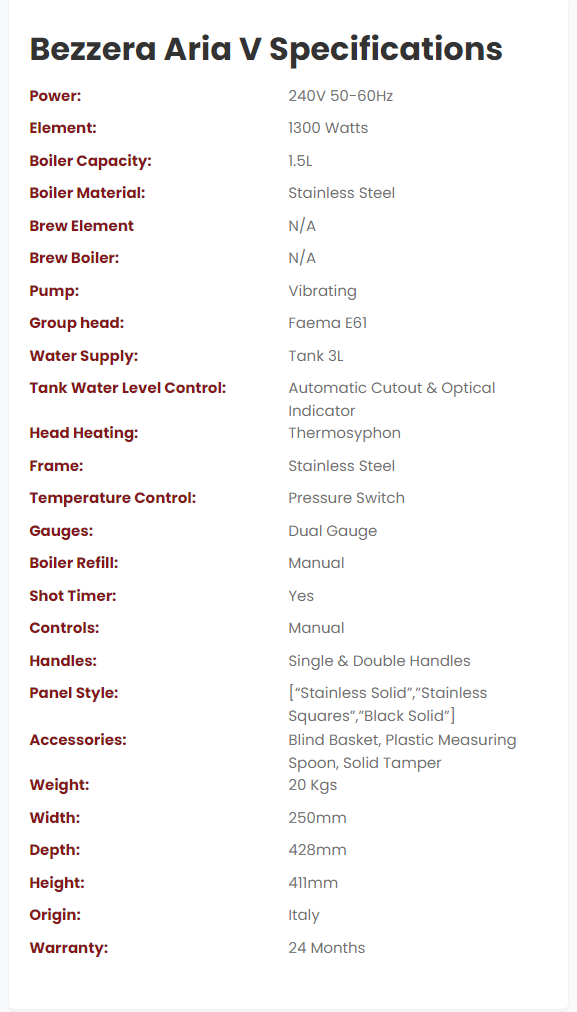Click the Single & Double Handles text
Image resolution: width=577 pixels, height=1012 pixels.
[x=380, y=661]
